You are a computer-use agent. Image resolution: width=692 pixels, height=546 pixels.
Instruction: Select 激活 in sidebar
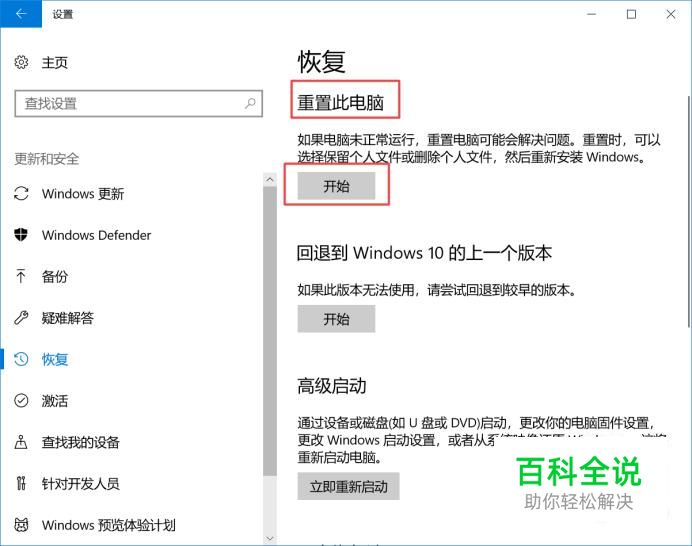tap(55, 401)
